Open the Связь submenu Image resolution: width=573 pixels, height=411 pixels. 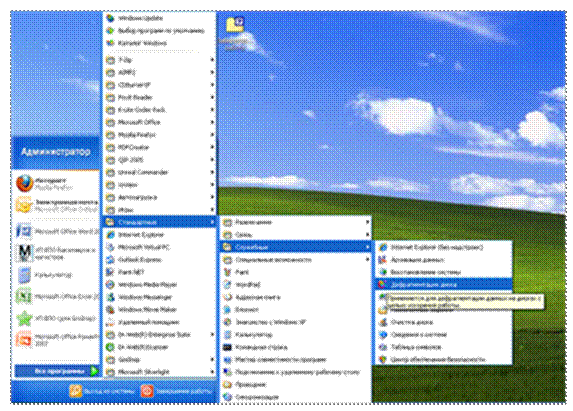(x=296, y=235)
